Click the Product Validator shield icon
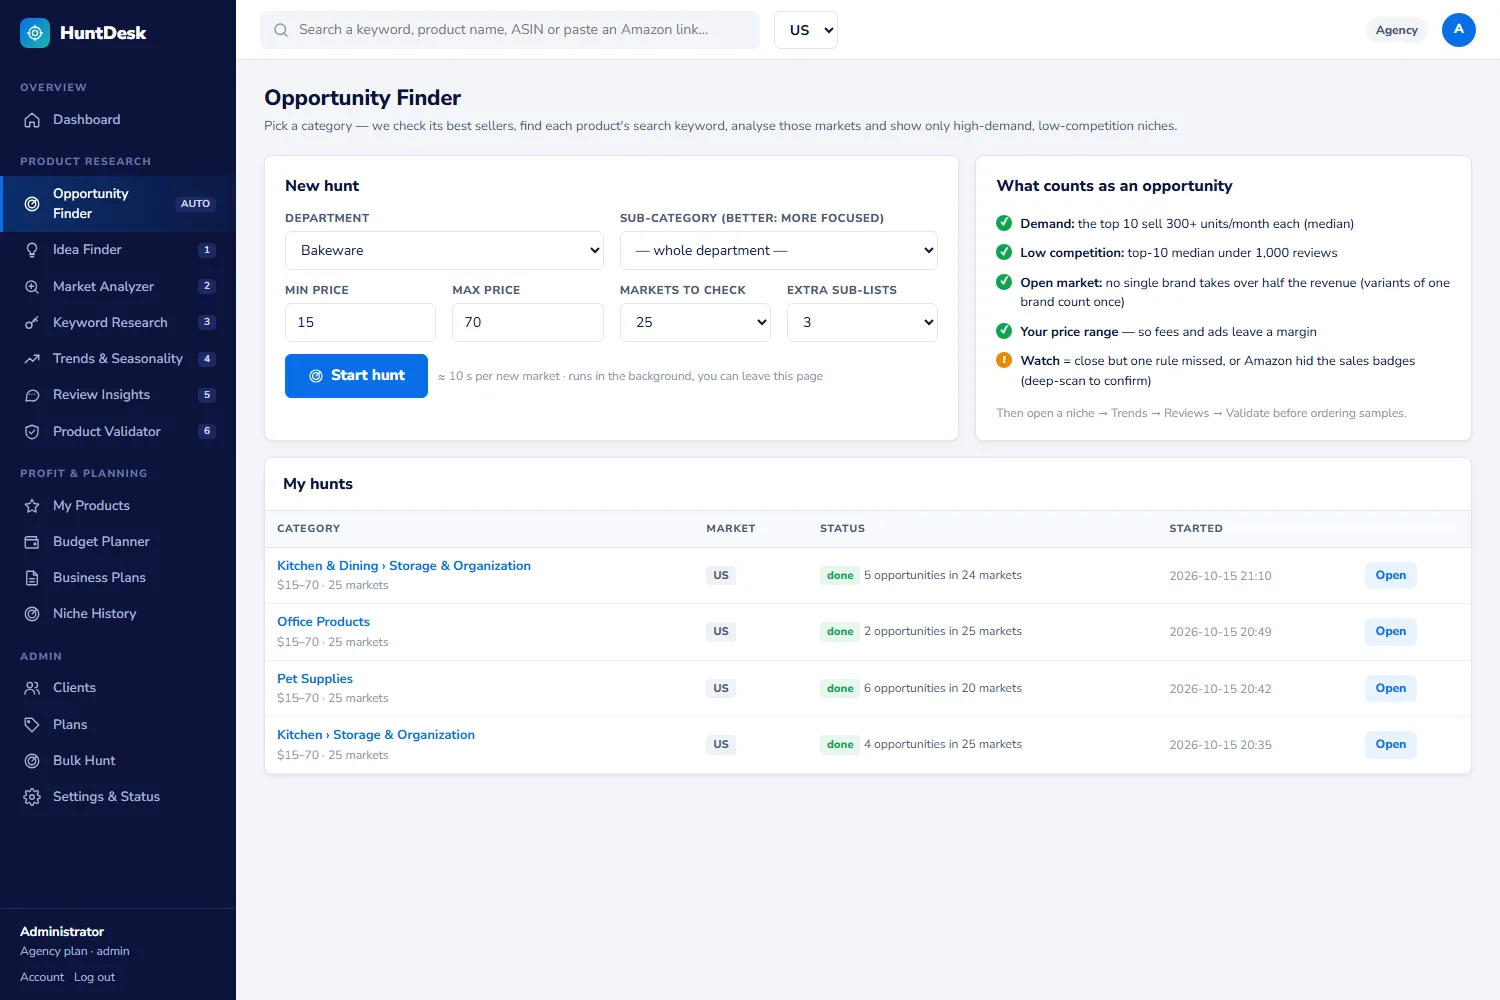 pos(32,432)
